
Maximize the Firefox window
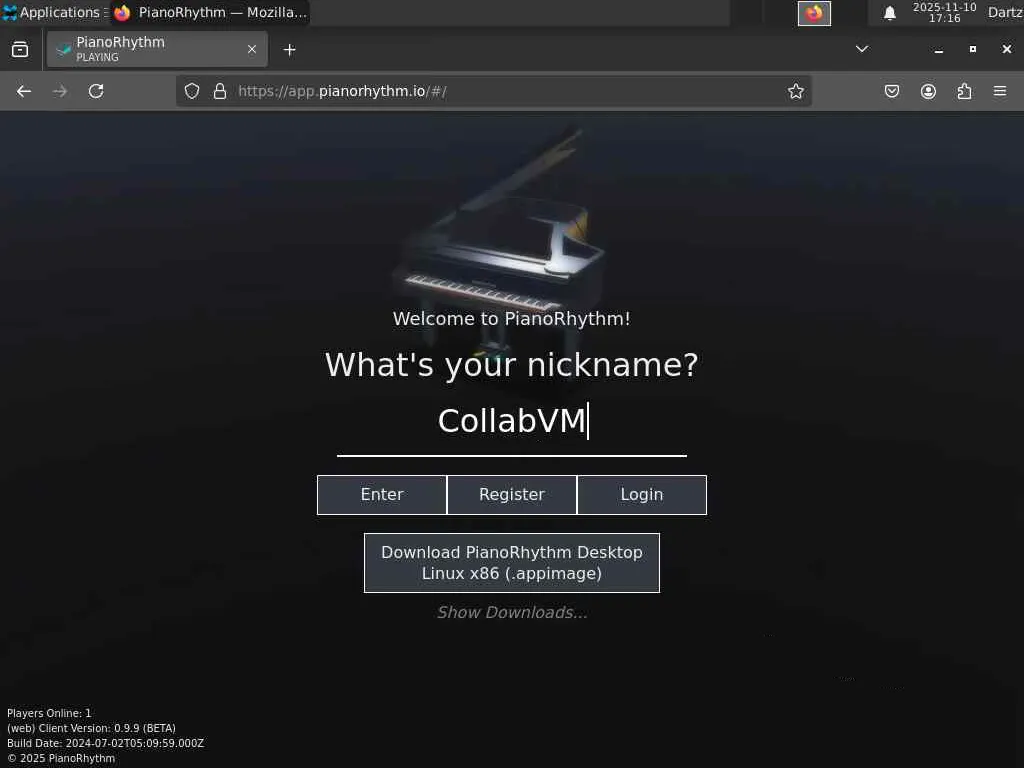pos(972,49)
